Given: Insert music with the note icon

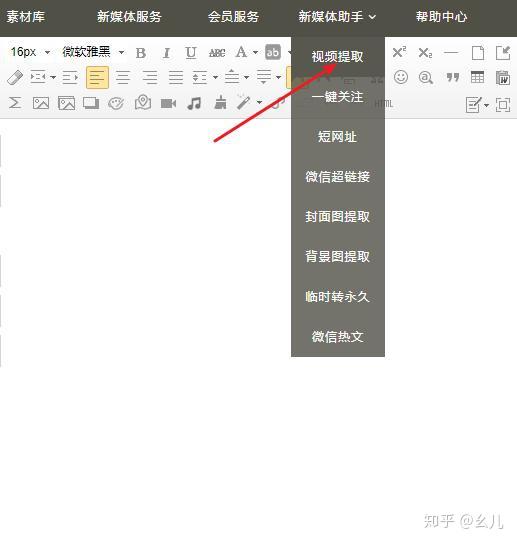Looking at the screenshot, I should (194, 103).
